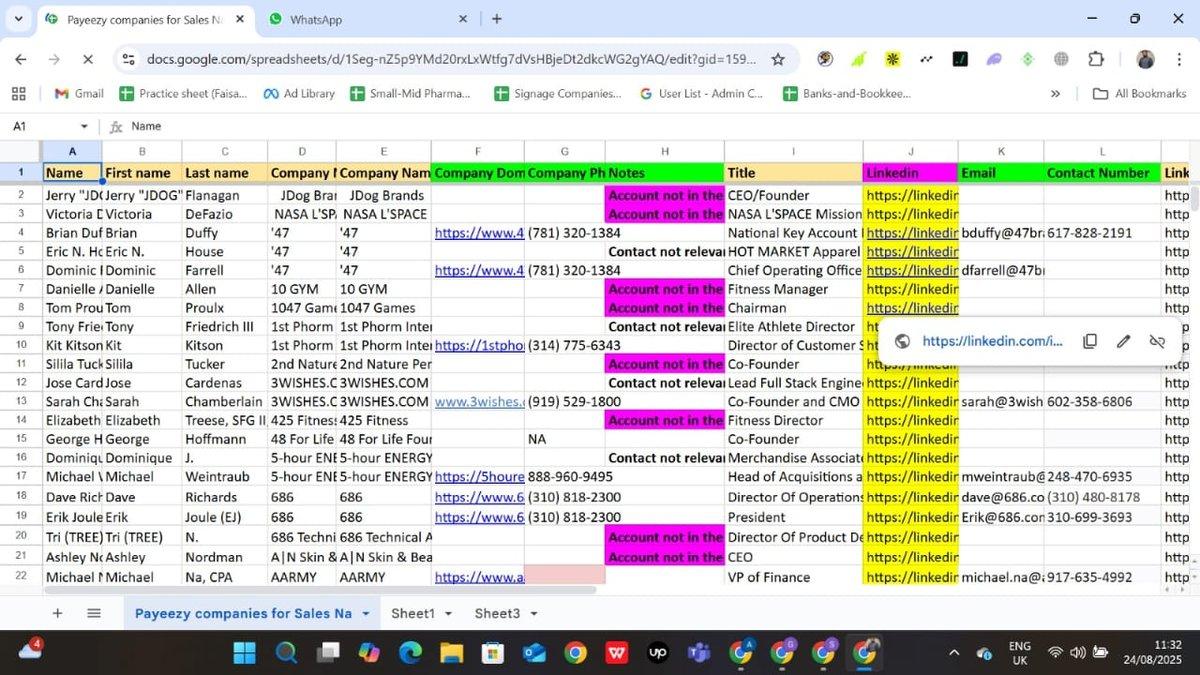Open the Windows Start menu

(245, 653)
